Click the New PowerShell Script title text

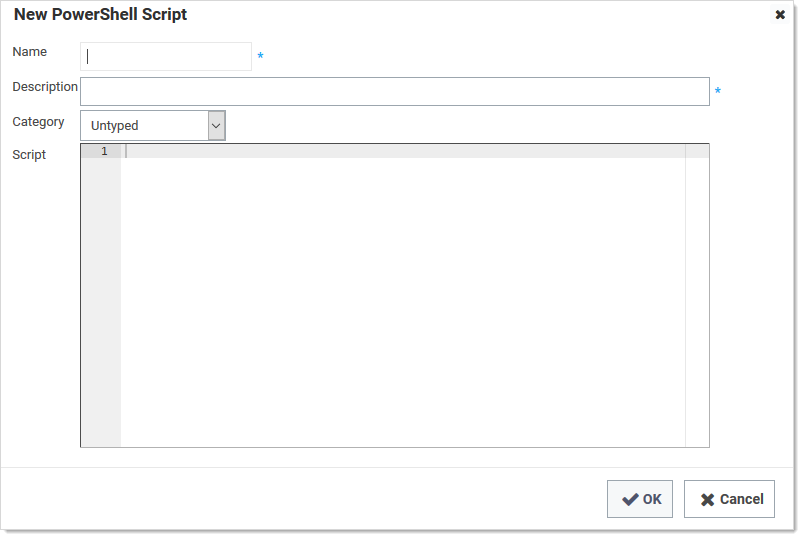tap(100, 15)
